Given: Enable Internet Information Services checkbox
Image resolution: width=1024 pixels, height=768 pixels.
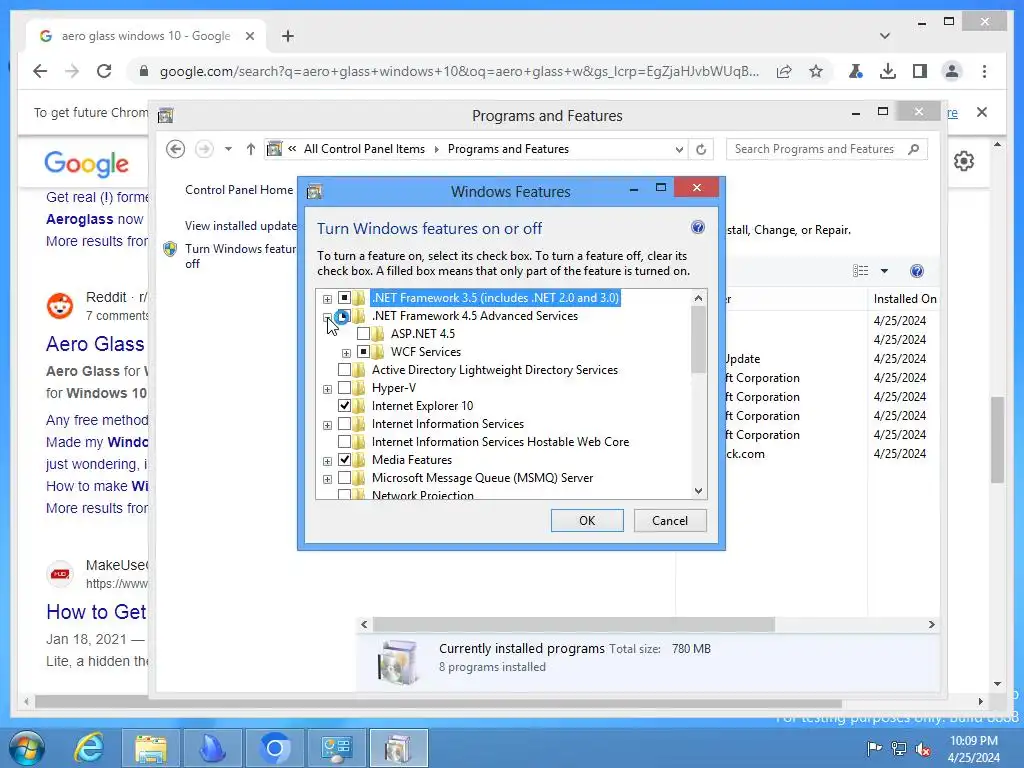Looking at the screenshot, I should tap(344, 424).
